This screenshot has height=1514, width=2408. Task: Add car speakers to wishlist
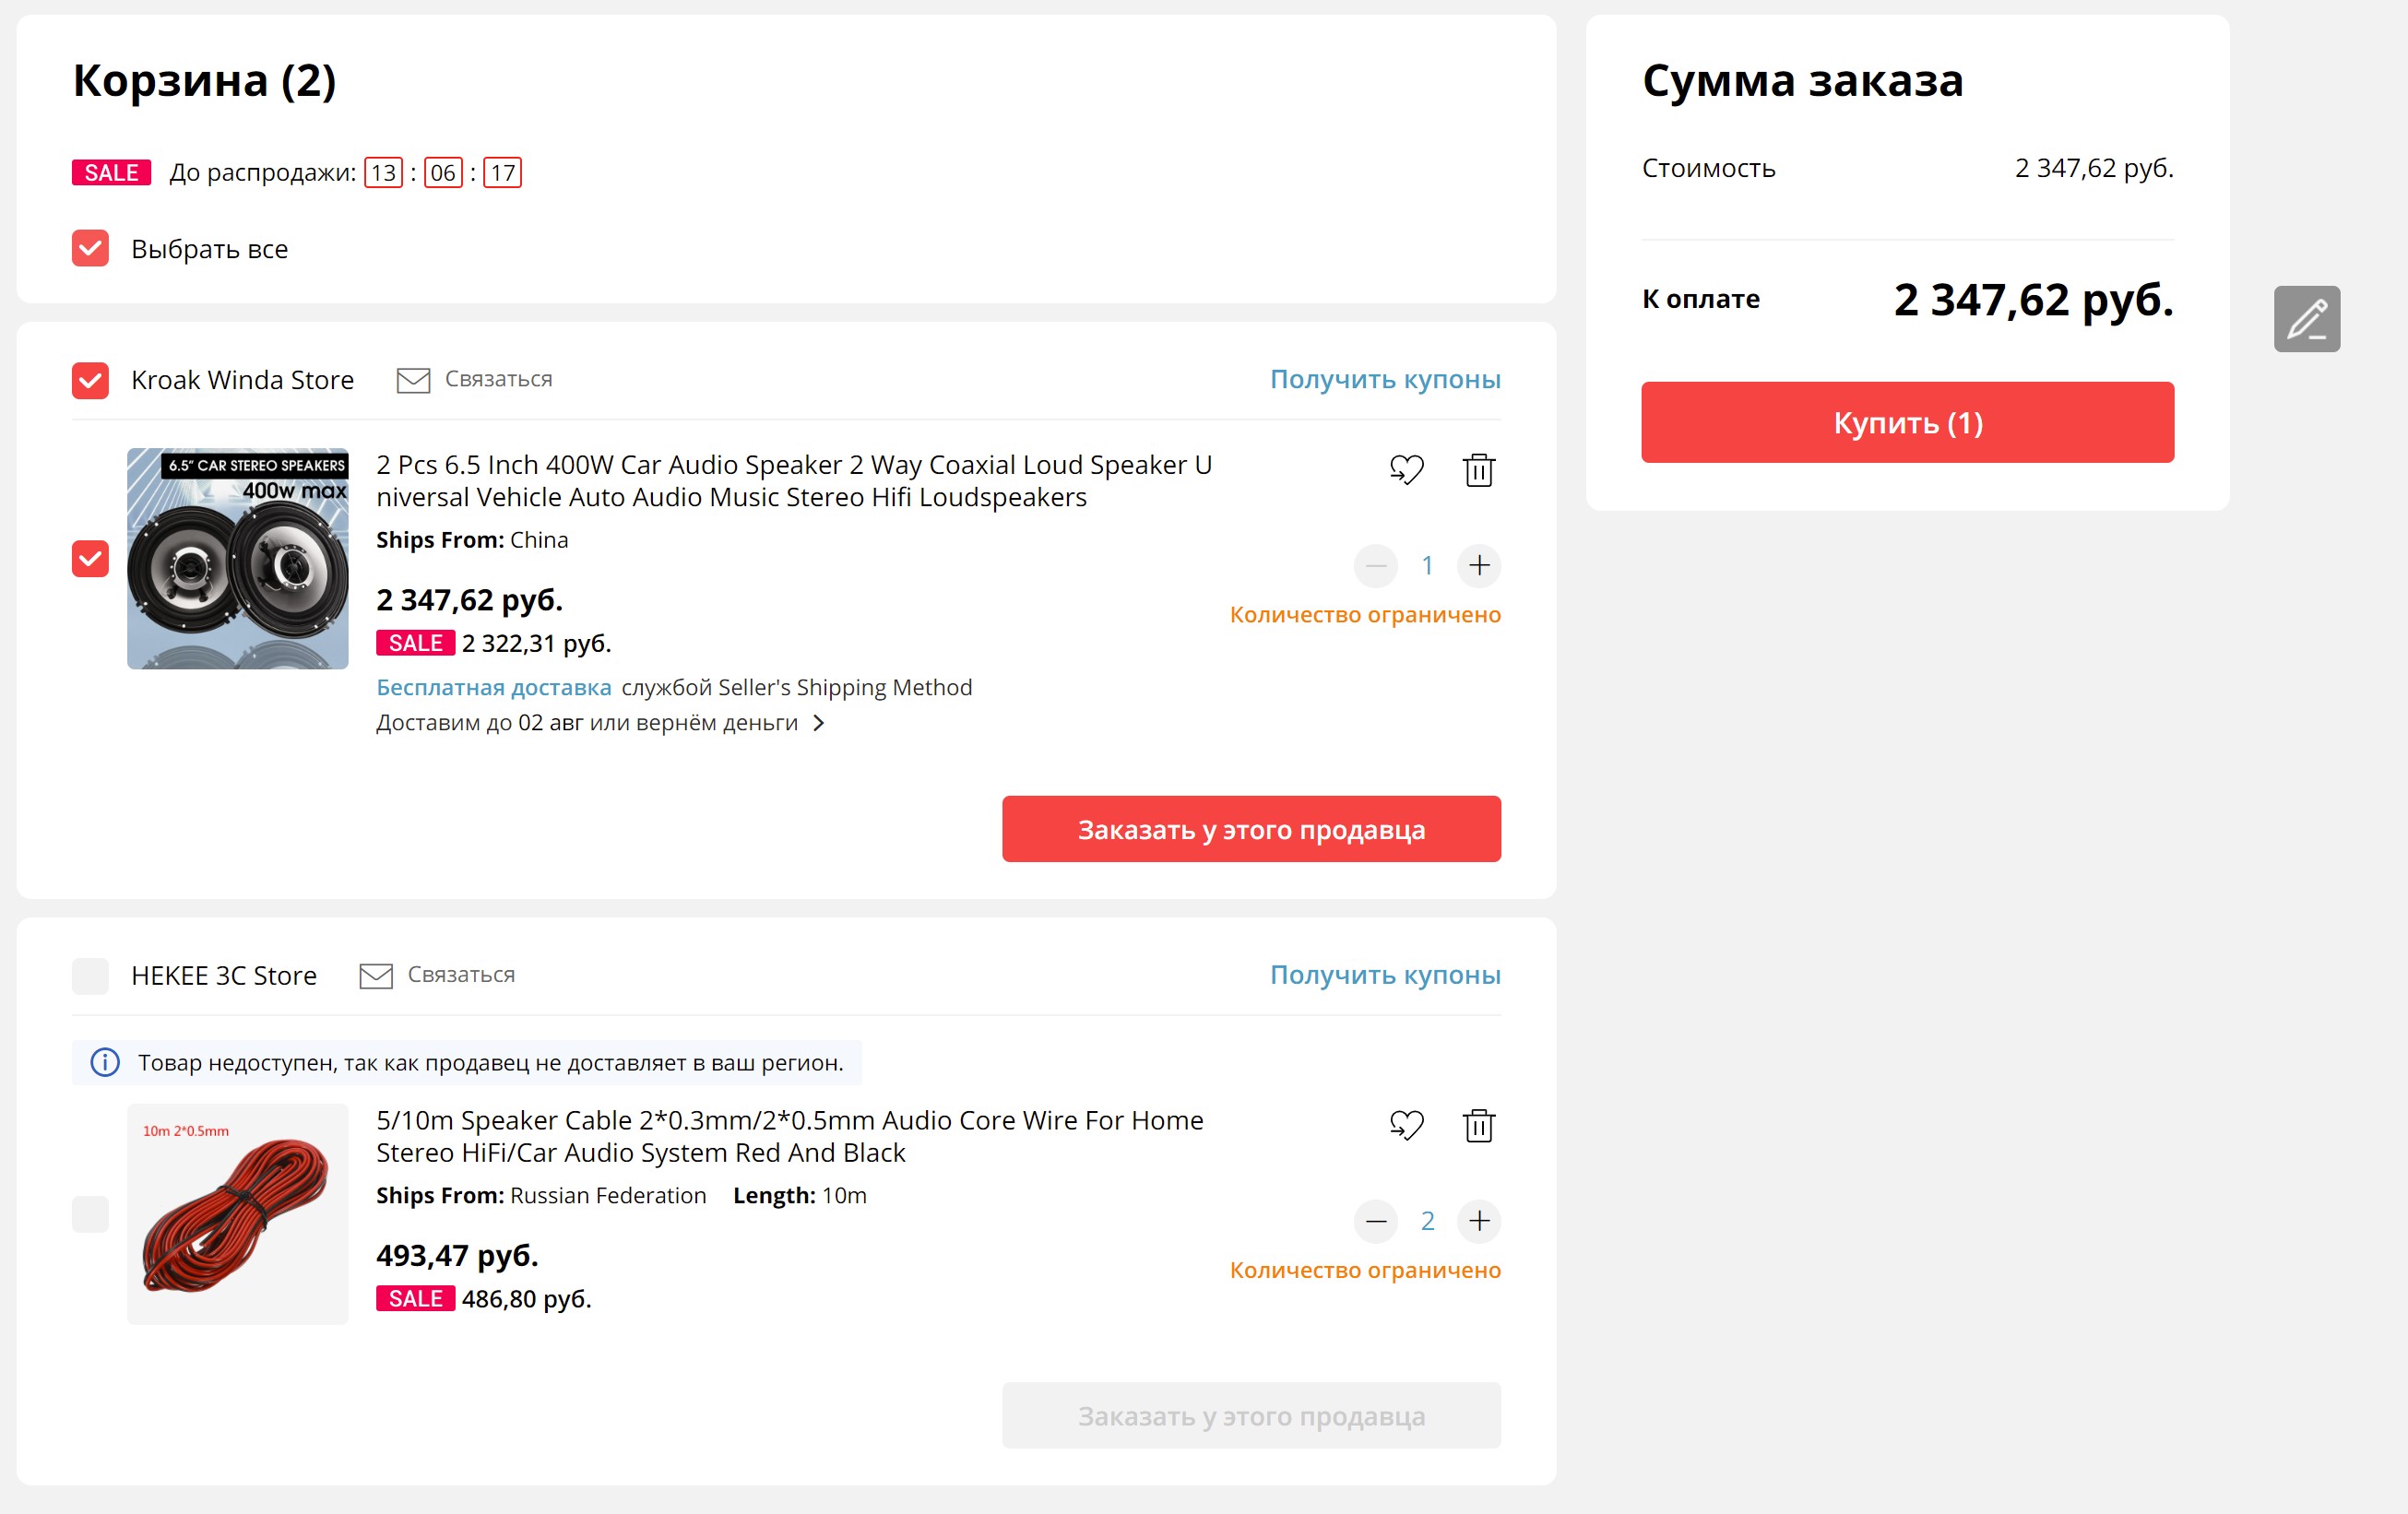click(x=1406, y=469)
